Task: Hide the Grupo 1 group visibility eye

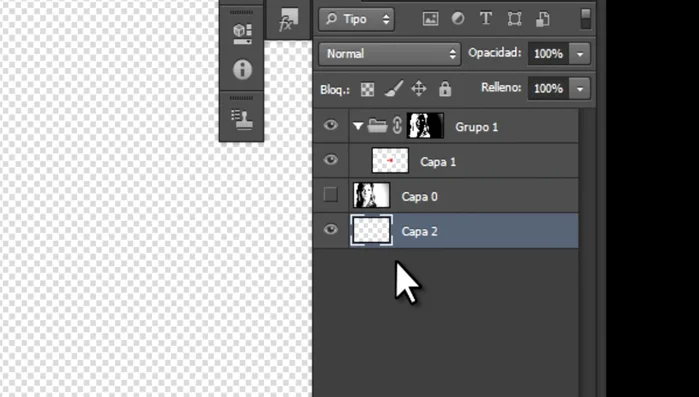Action: 330,125
